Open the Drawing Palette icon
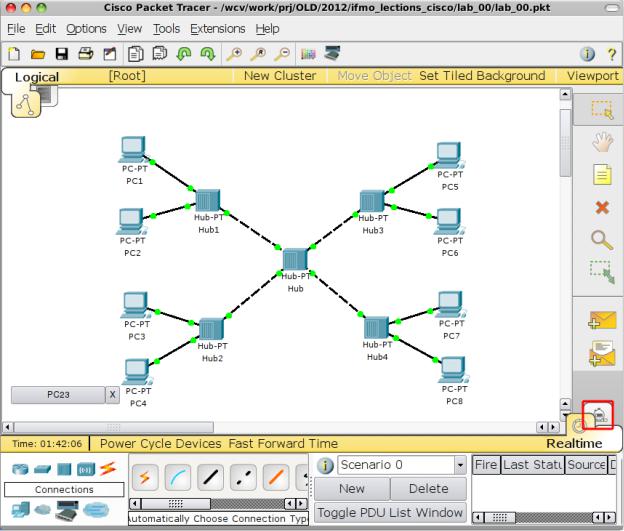This screenshot has width=624, height=531. (308, 54)
